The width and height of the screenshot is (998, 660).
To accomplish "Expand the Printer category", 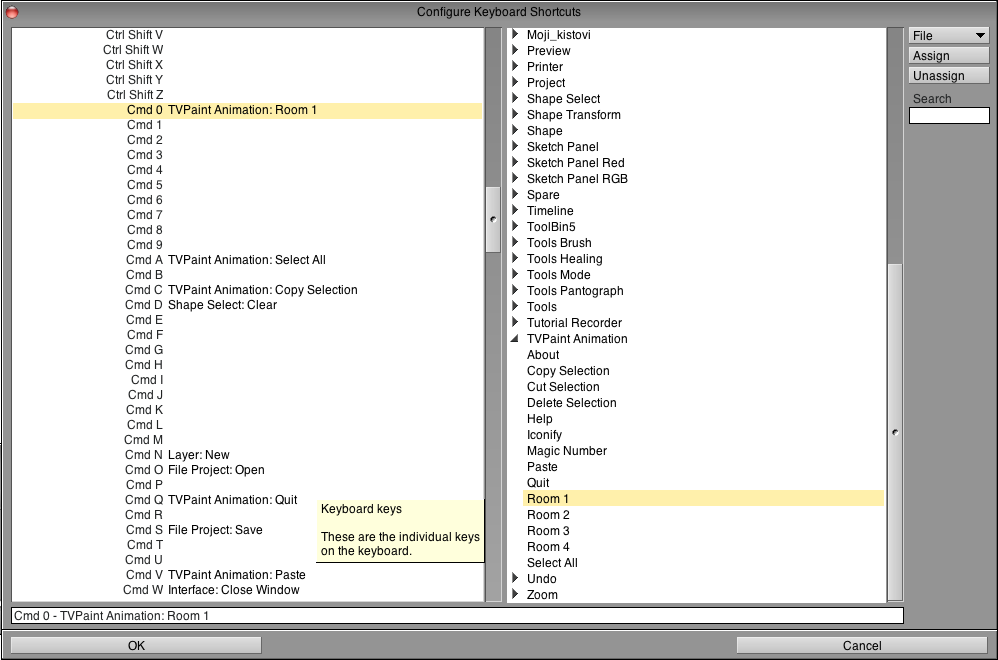I will coord(516,66).
